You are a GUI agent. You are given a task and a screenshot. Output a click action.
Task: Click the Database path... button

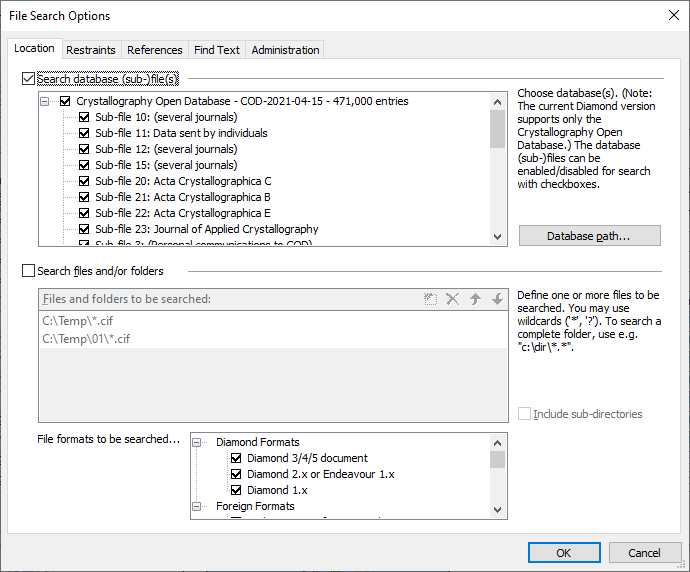pyautogui.click(x=589, y=236)
